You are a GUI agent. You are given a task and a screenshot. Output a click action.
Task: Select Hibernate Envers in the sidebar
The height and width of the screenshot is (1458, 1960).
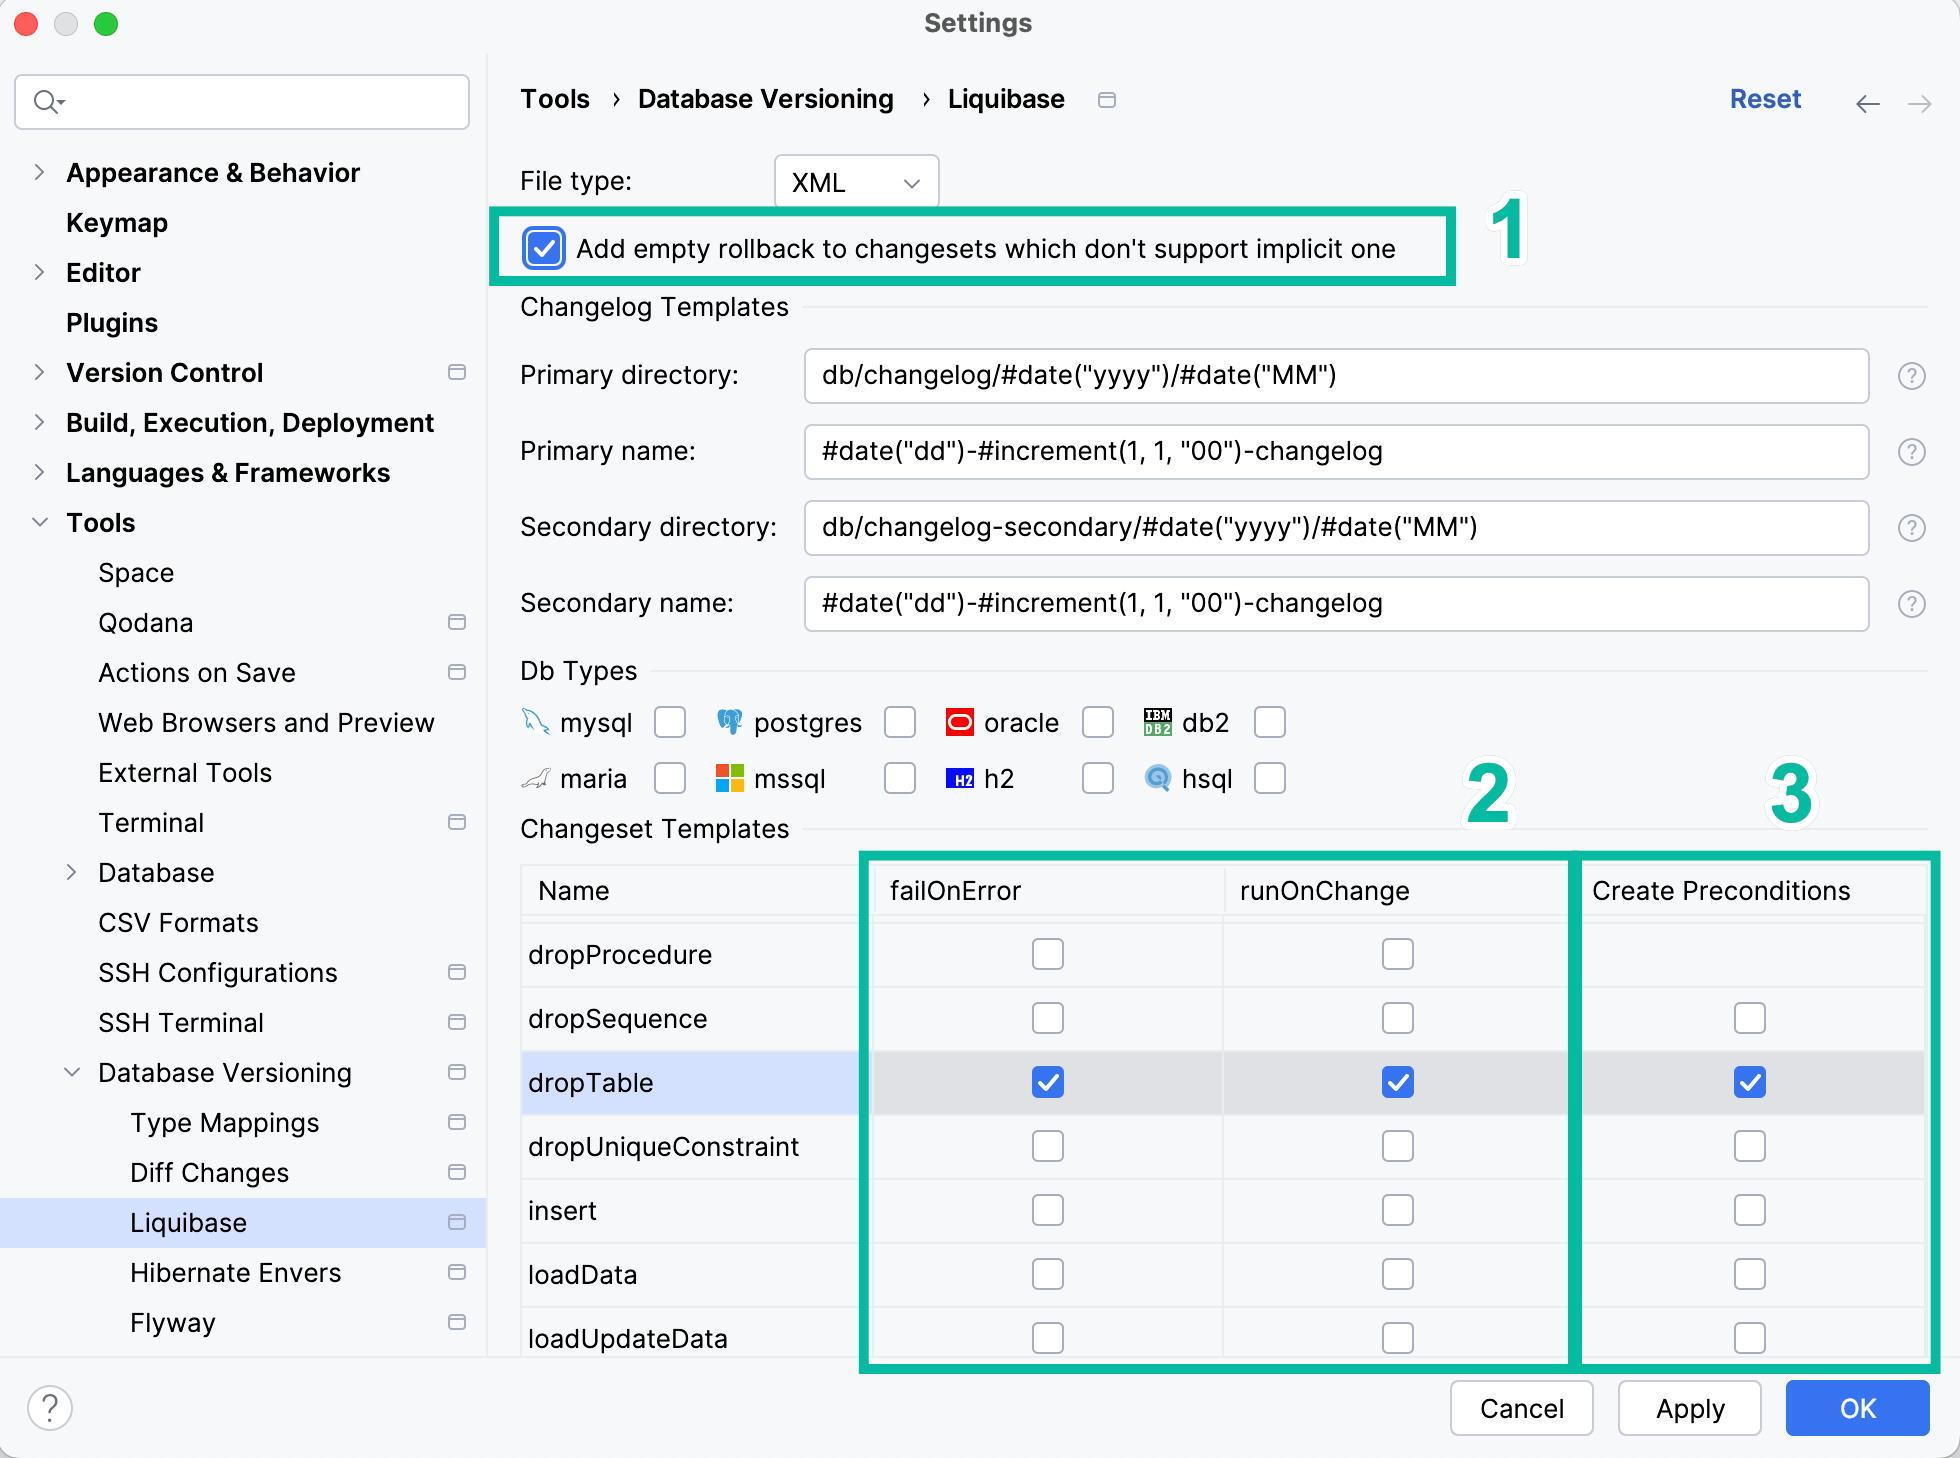236,1272
